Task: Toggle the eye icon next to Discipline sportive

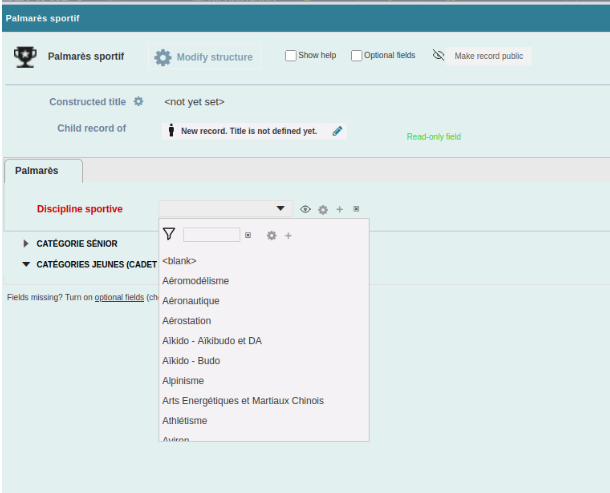Action: point(305,209)
